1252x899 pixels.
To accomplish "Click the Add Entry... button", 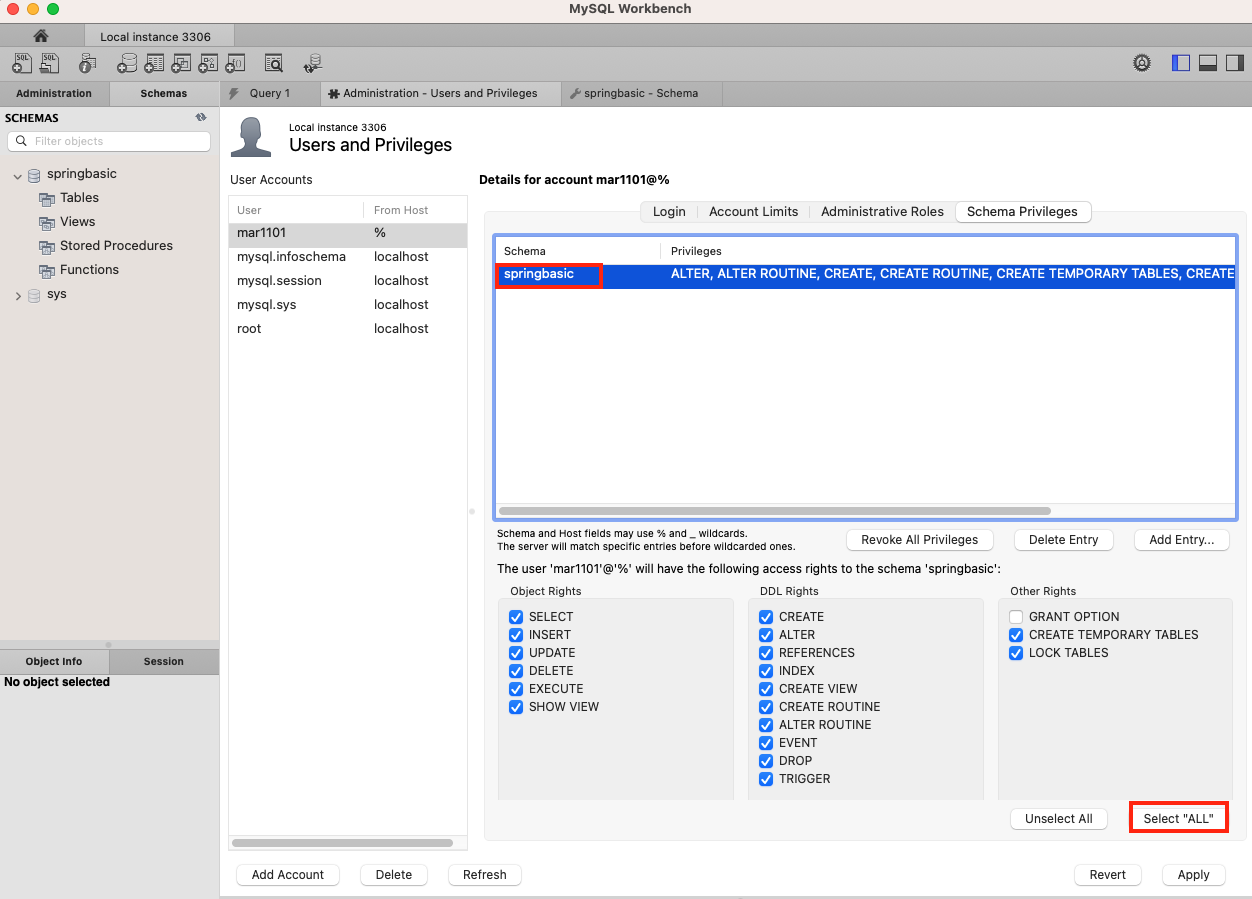I will [x=1182, y=540].
